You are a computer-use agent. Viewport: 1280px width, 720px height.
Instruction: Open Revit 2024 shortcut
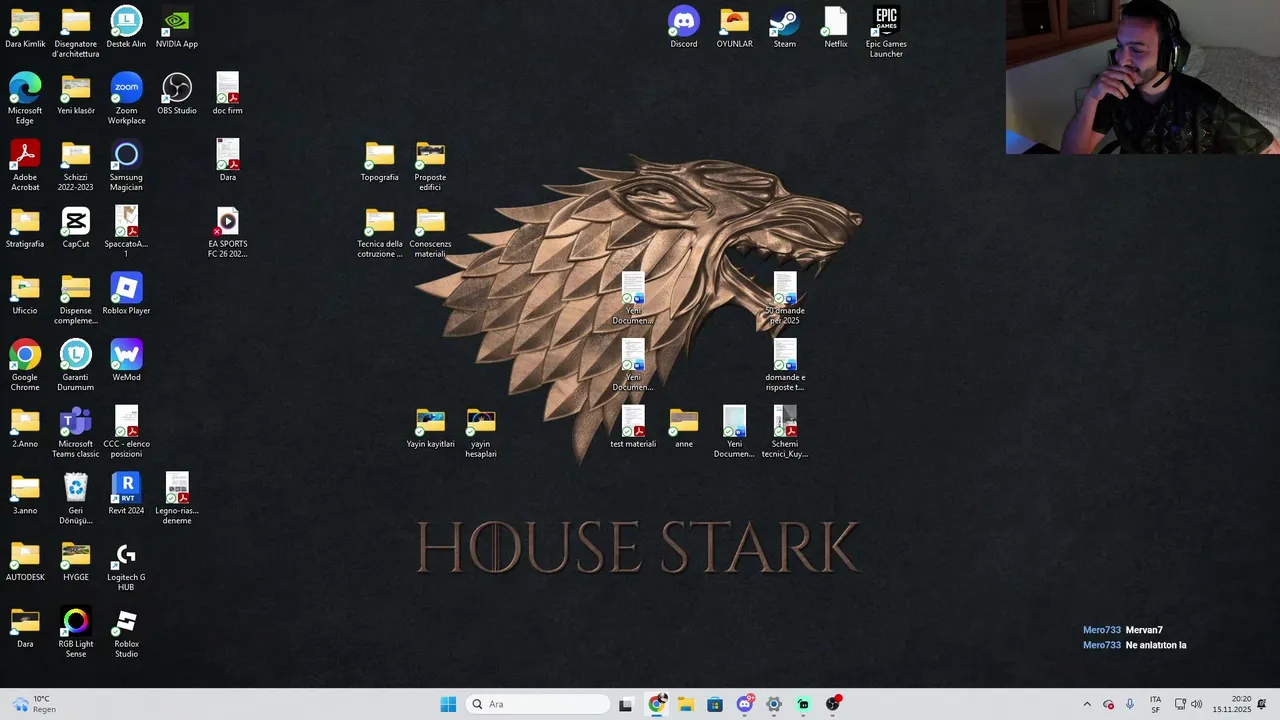[x=126, y=495]
